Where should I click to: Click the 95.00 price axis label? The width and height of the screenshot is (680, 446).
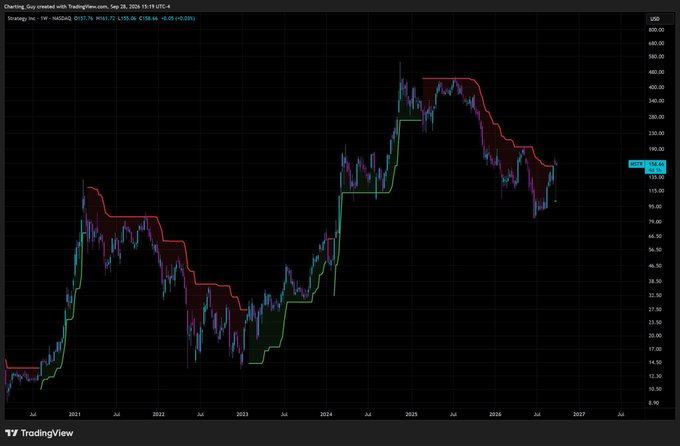[655, 207]
